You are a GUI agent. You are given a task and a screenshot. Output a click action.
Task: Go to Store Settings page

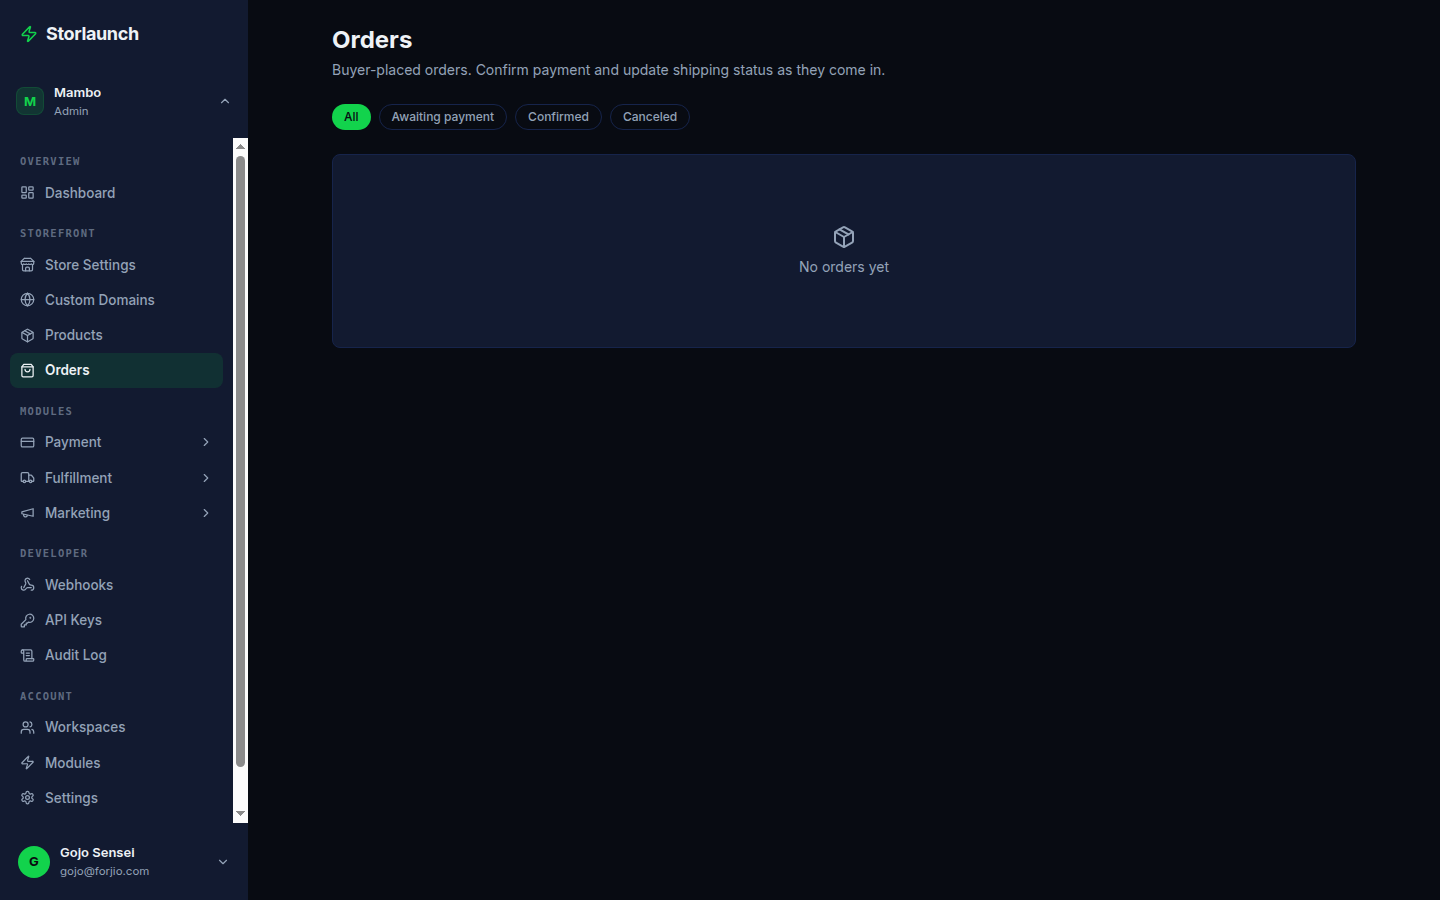pos(116,265)
